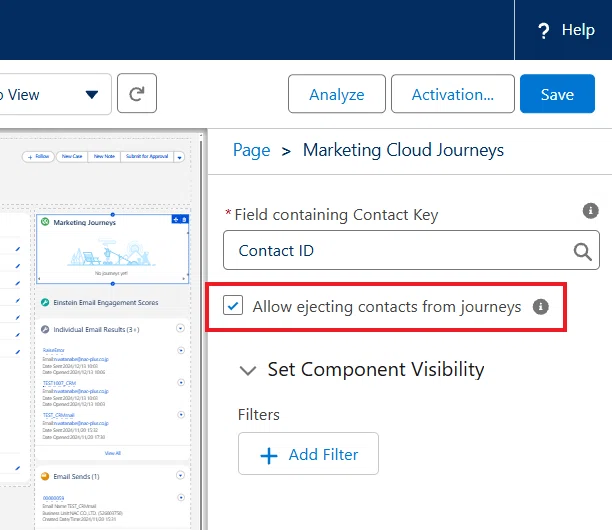Click the Analyze button
Screen dimensions: 612x530
tap(337, 94)
